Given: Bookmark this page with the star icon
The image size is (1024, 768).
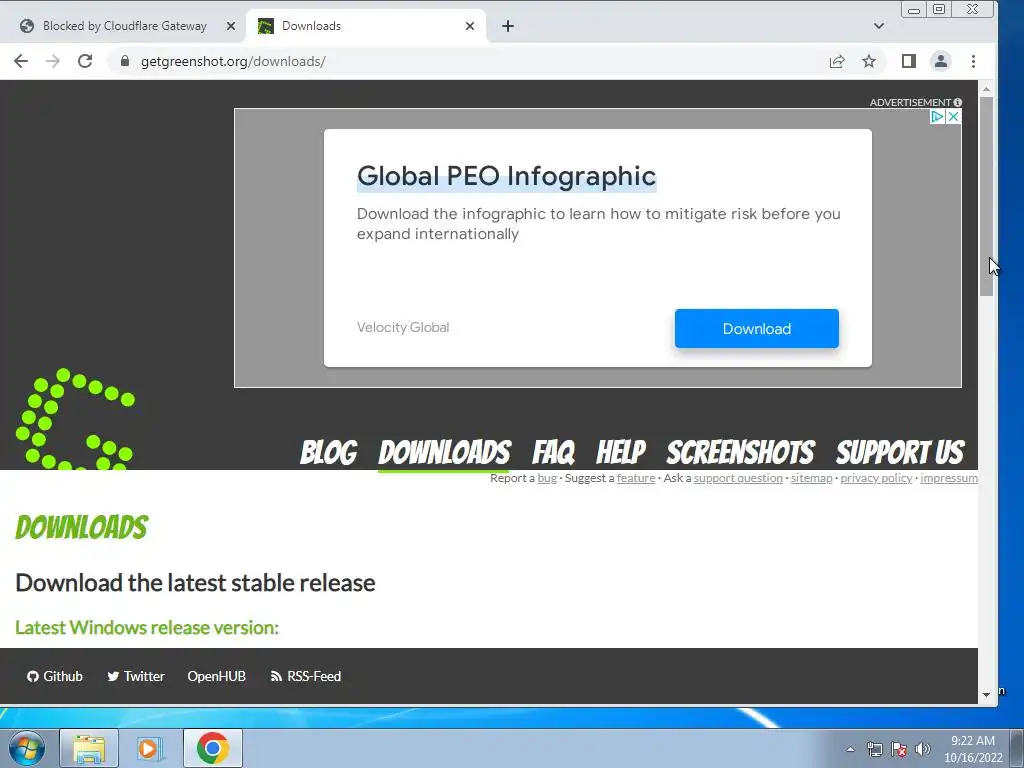Looking at the screenshot, I should (869, 61).
